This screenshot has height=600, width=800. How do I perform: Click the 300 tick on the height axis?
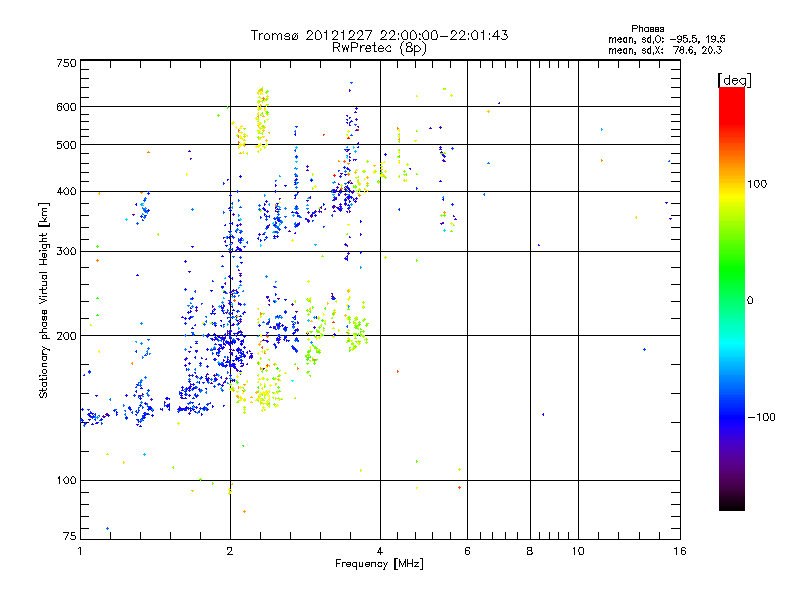click(66, 251)
